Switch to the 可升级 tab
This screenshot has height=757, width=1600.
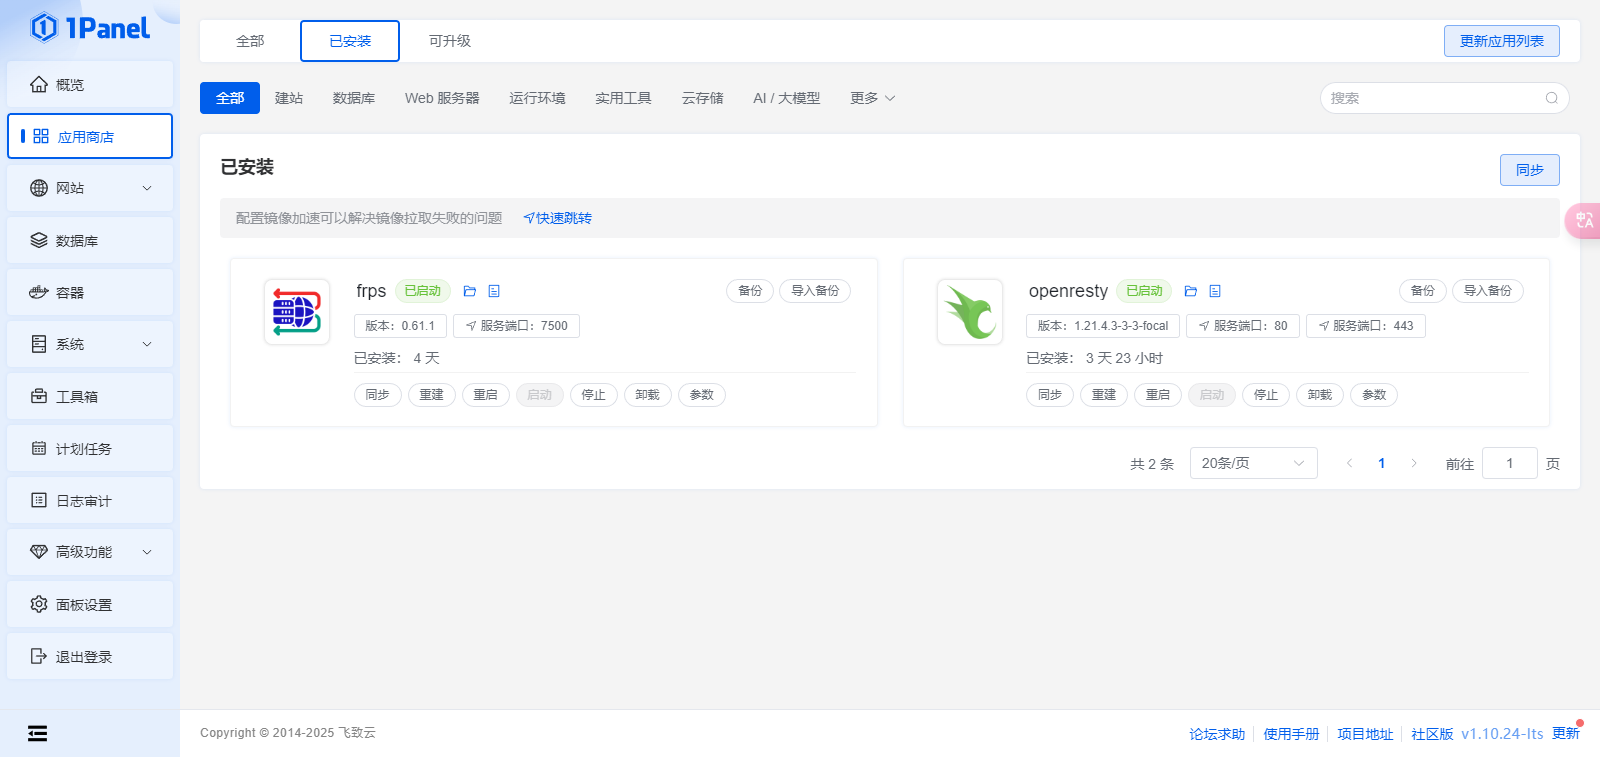(x=449, y=41)
